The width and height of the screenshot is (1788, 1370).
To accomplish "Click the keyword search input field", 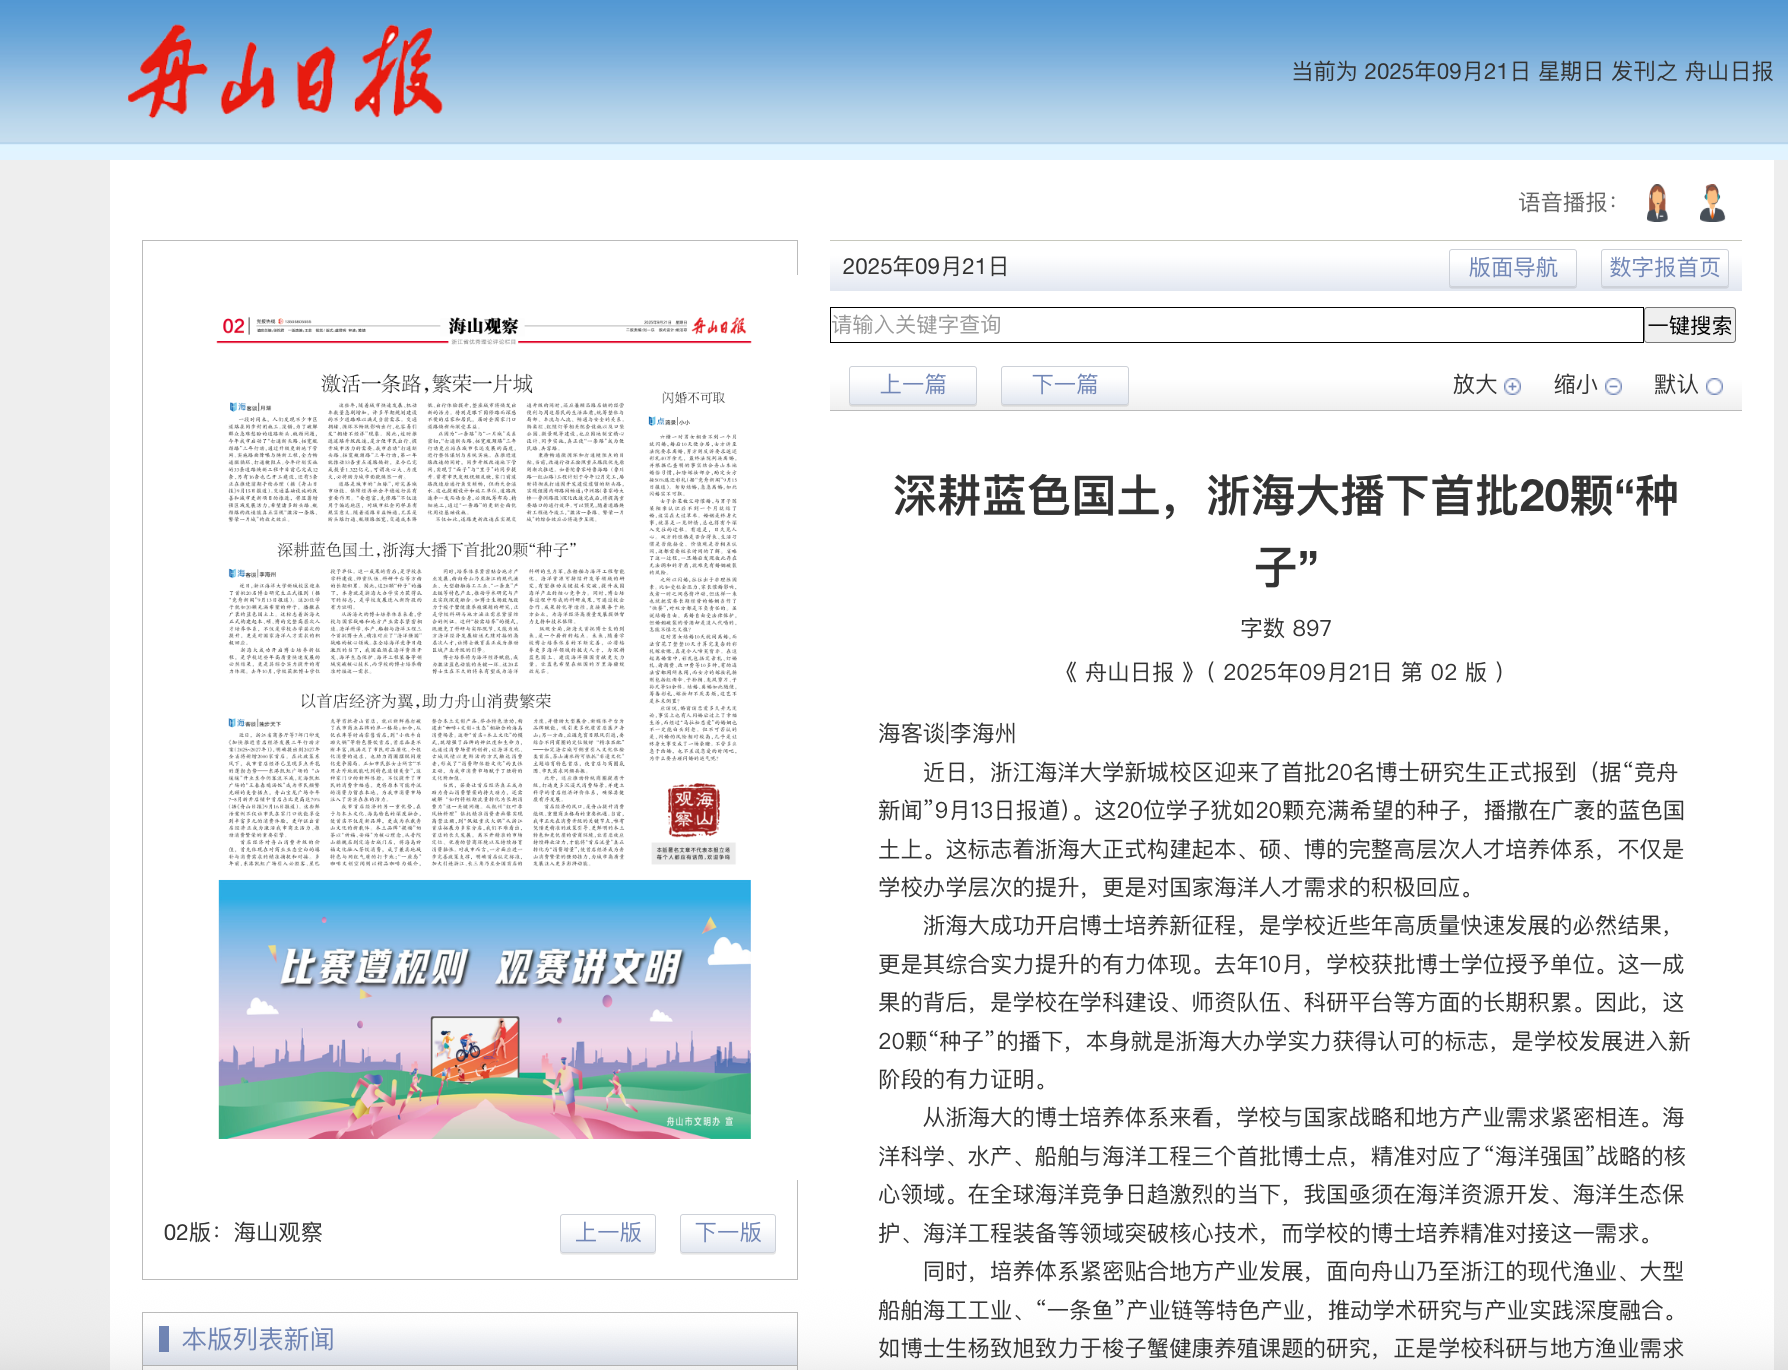I will [1236, 325].
